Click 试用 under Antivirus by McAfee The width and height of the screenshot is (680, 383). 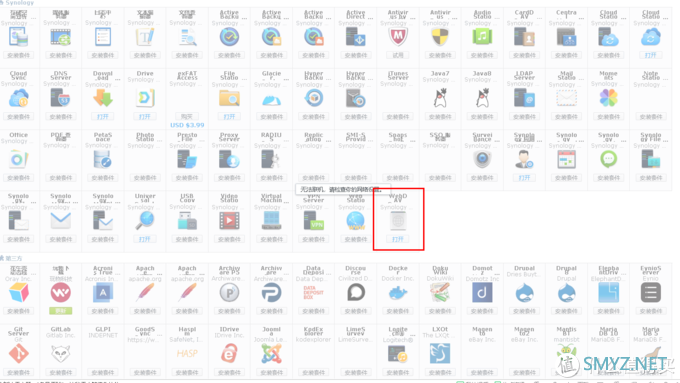click(x=398, y=55)
